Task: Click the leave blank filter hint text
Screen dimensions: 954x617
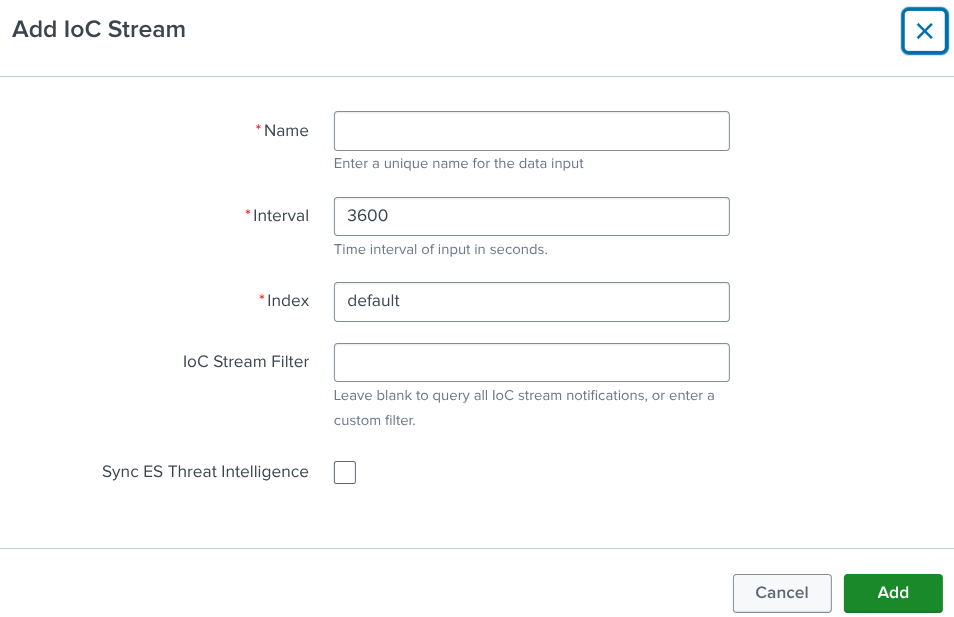Action: pos(523,396)
